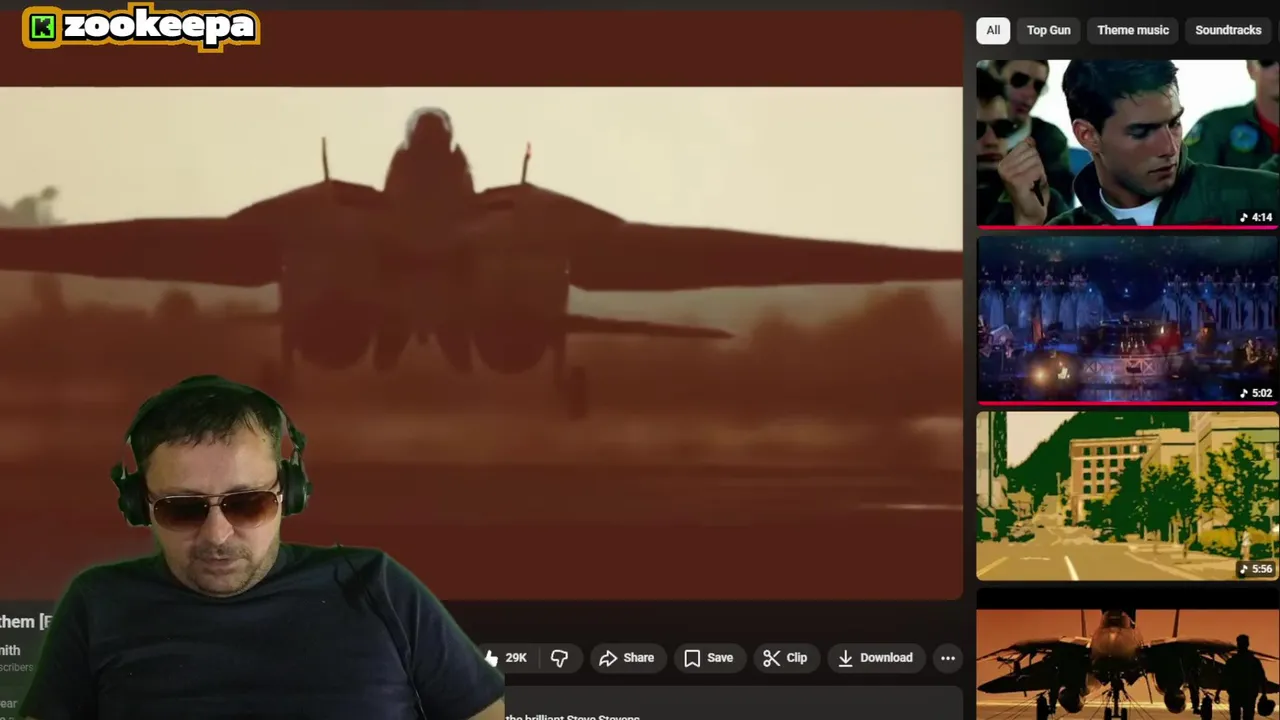Viewport: 1280px width, 720px height.
Task: Open the 5:02 concert video thumbnail
Action: click(x=1128, y=319)
